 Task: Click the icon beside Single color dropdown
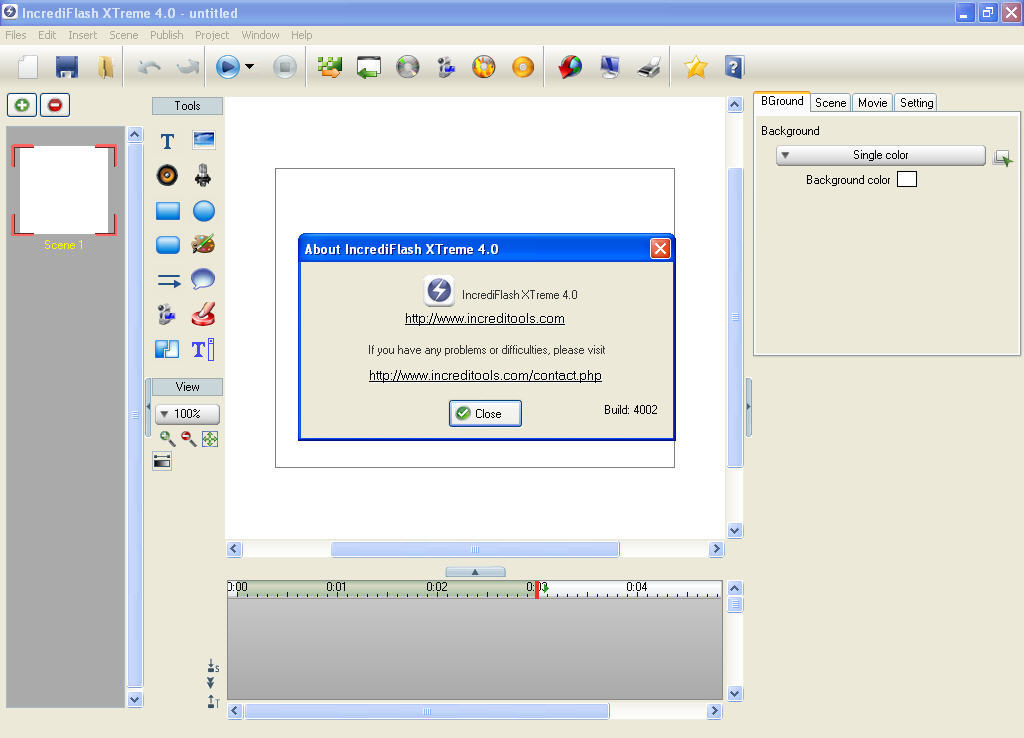coord(1002,157)
